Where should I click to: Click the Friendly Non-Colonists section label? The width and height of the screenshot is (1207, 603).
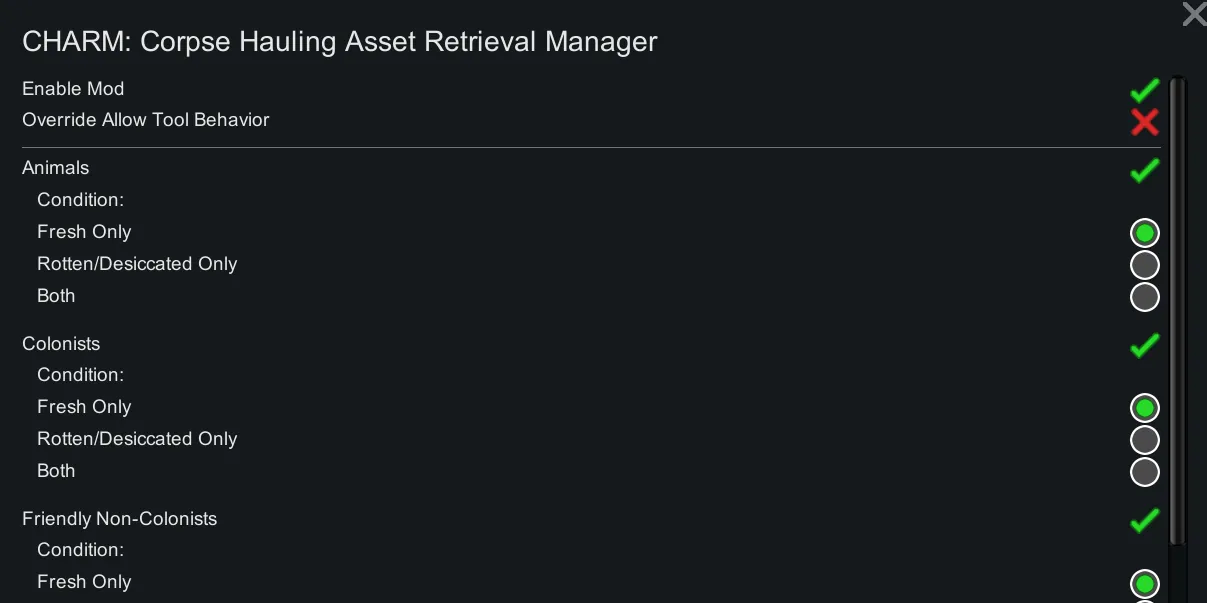120,519
